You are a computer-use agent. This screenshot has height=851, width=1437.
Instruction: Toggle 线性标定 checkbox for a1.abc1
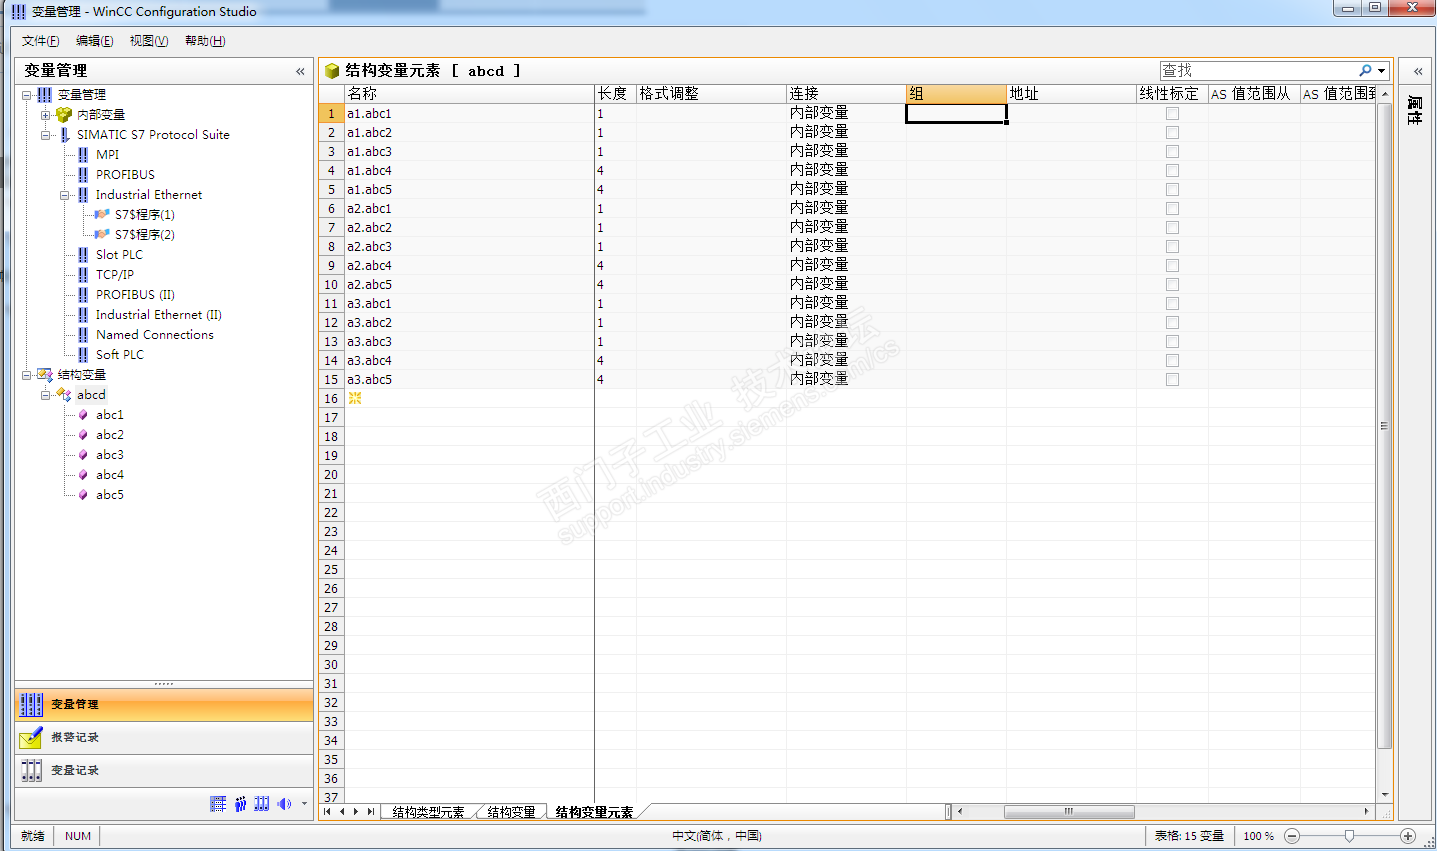[1172, 114]
